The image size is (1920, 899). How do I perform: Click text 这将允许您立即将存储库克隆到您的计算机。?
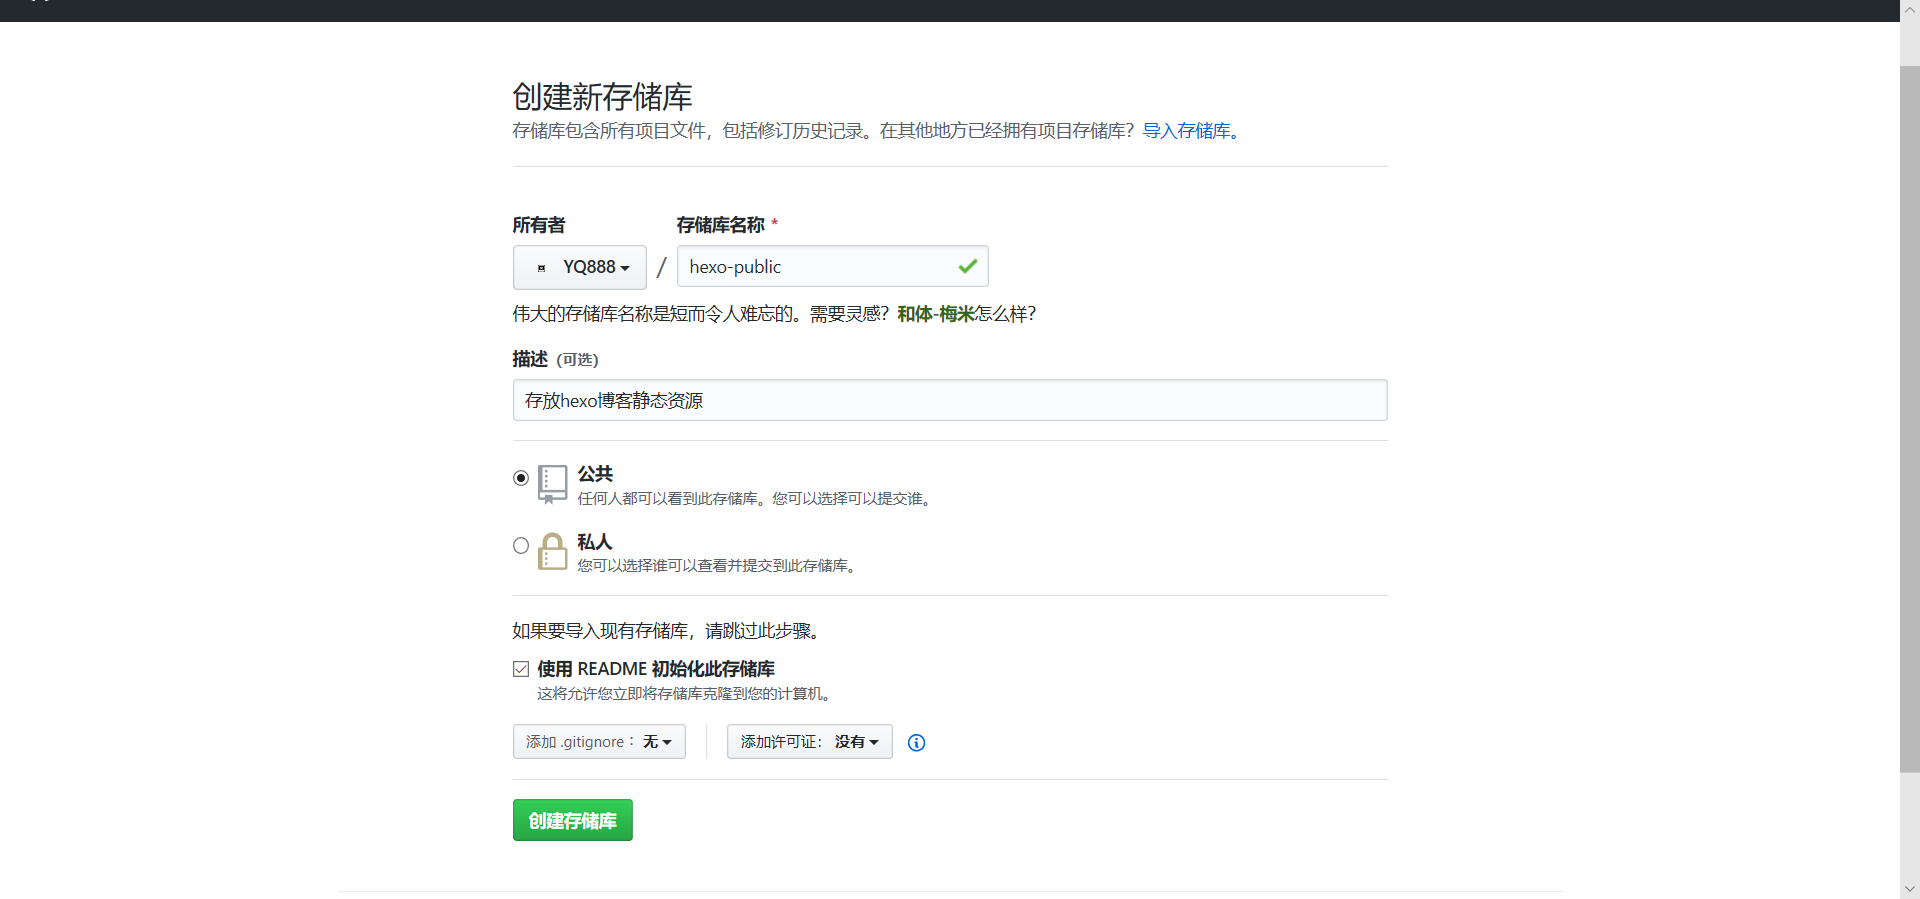point(685,694)
